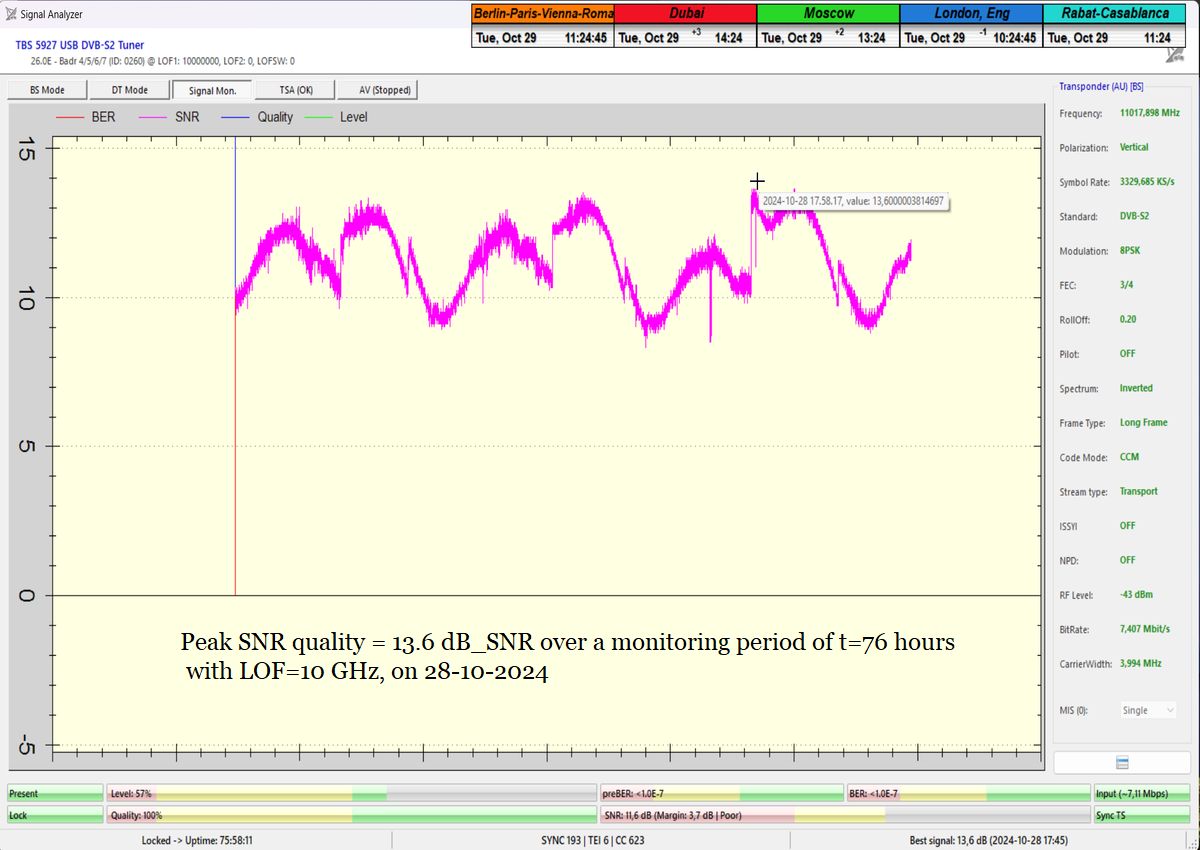Switch to DT Mode tab

click(130, 90)
